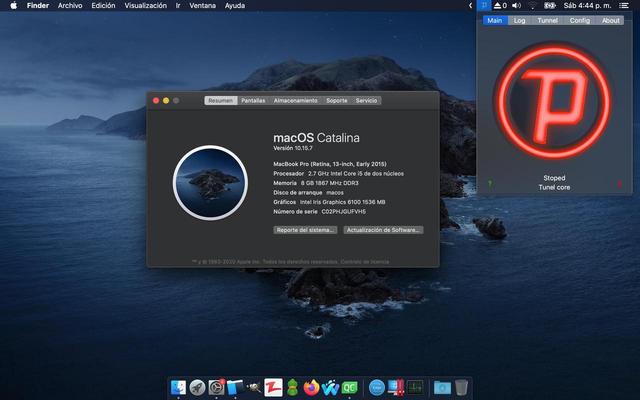Open Notification Center list icon
Screen dimensions: 640x400
(x=623, y=5)
